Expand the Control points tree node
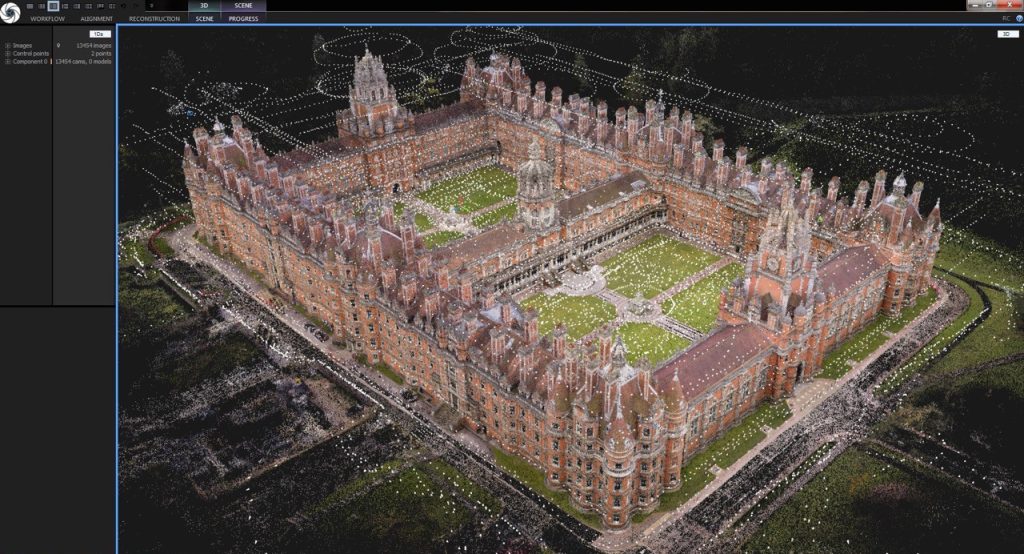The image size is (1024, 554). (8, 54)
